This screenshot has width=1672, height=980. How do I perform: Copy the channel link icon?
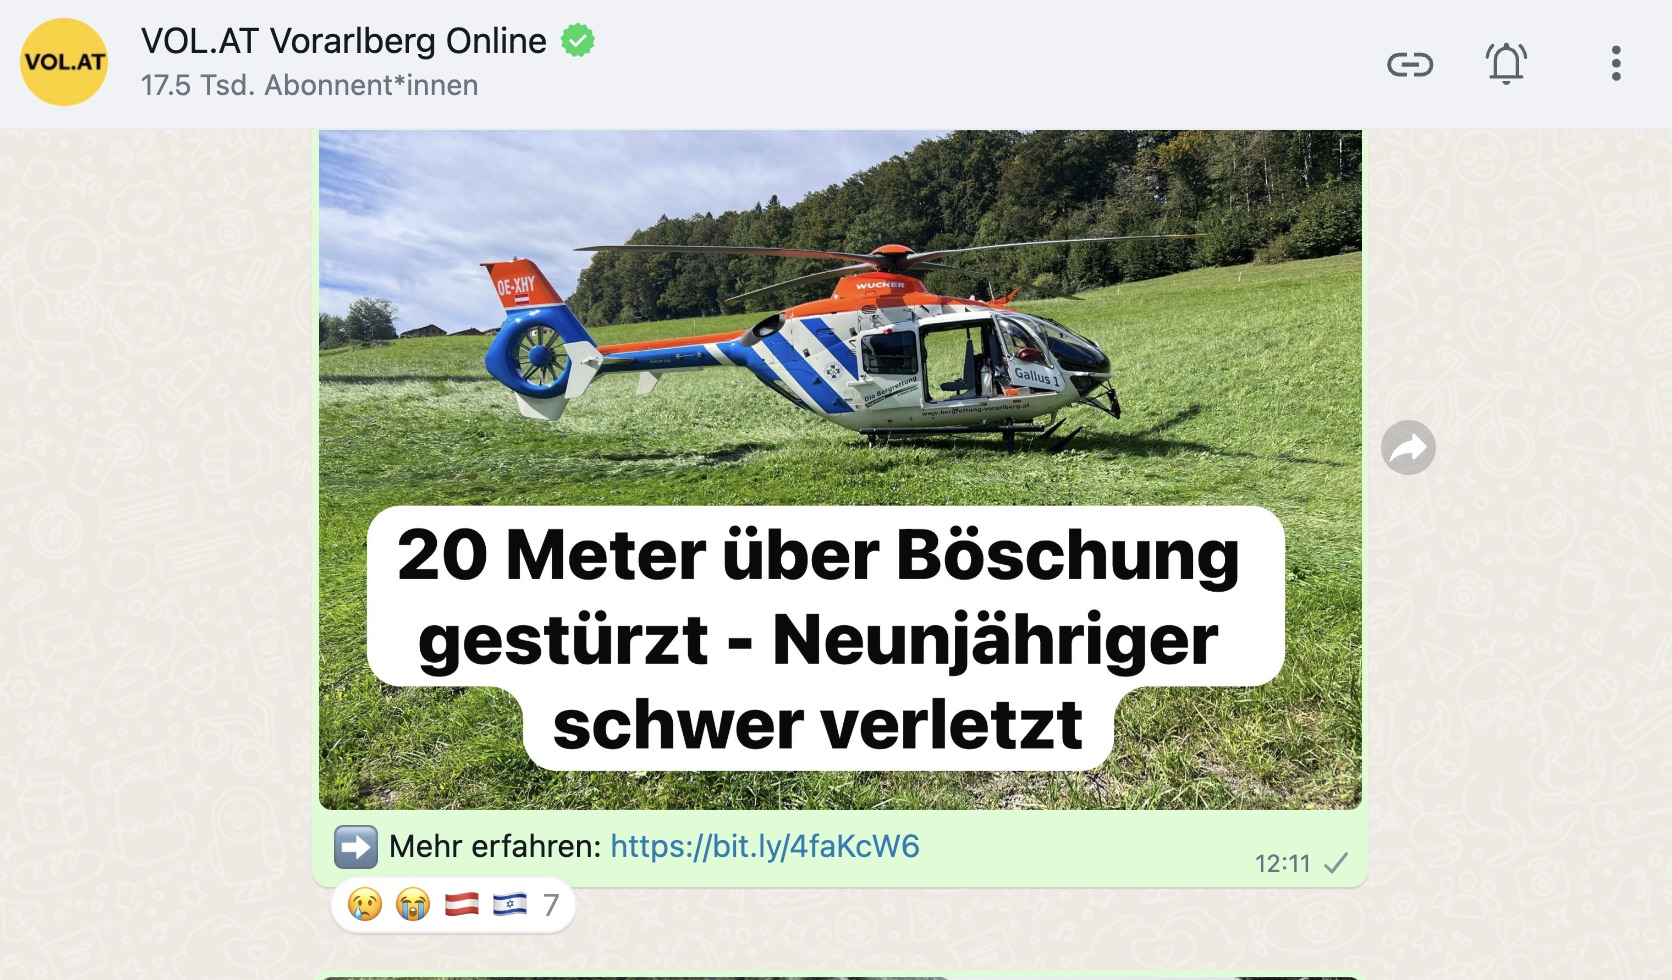(x=1410, y=64)
